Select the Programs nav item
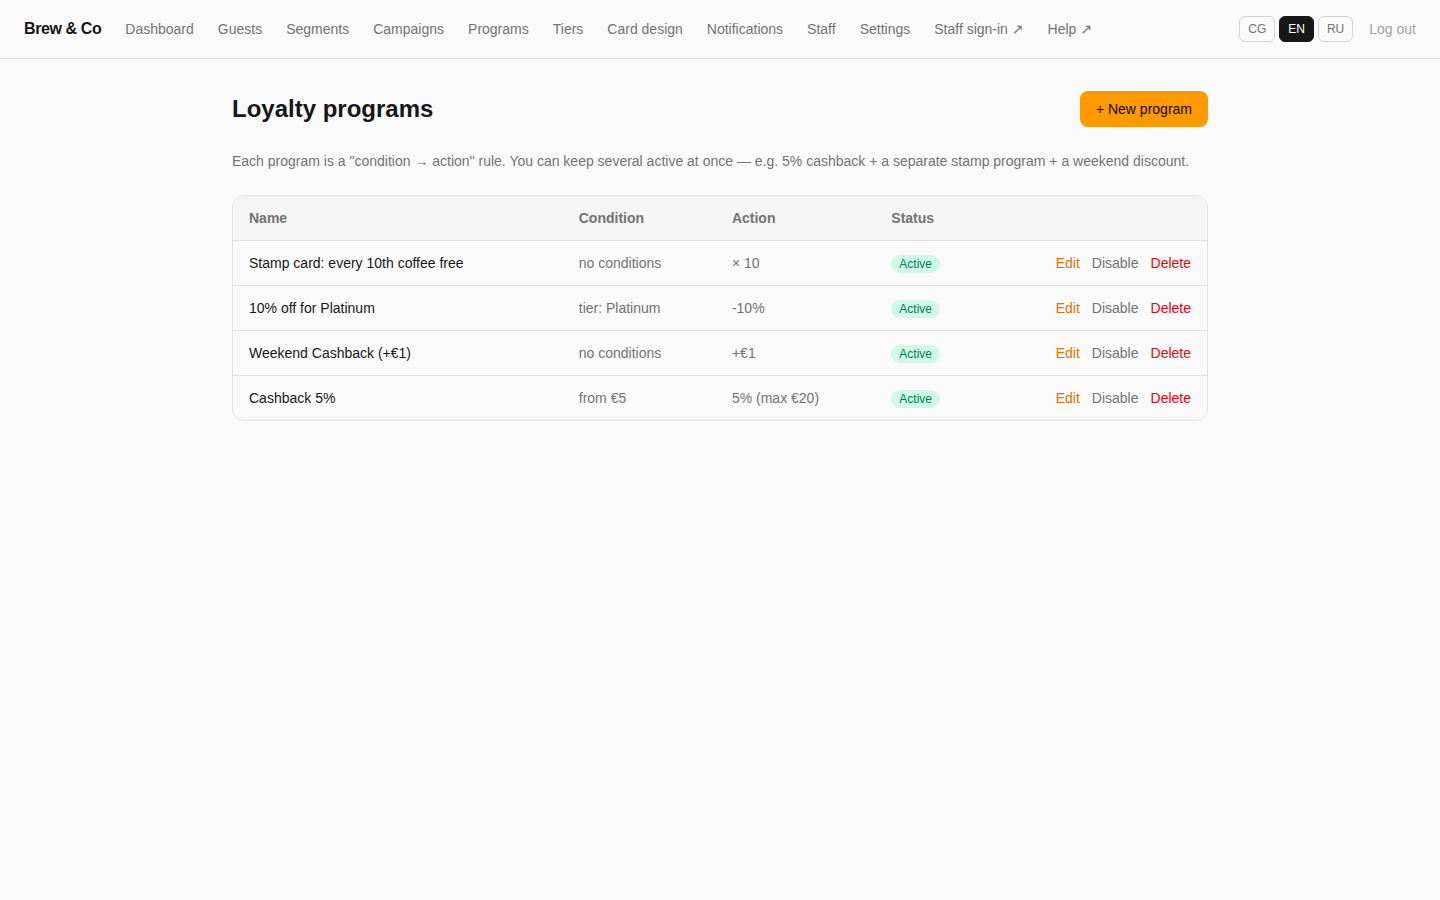The width and height of the screenshot is (1440, 900). [x=498, y=29]
